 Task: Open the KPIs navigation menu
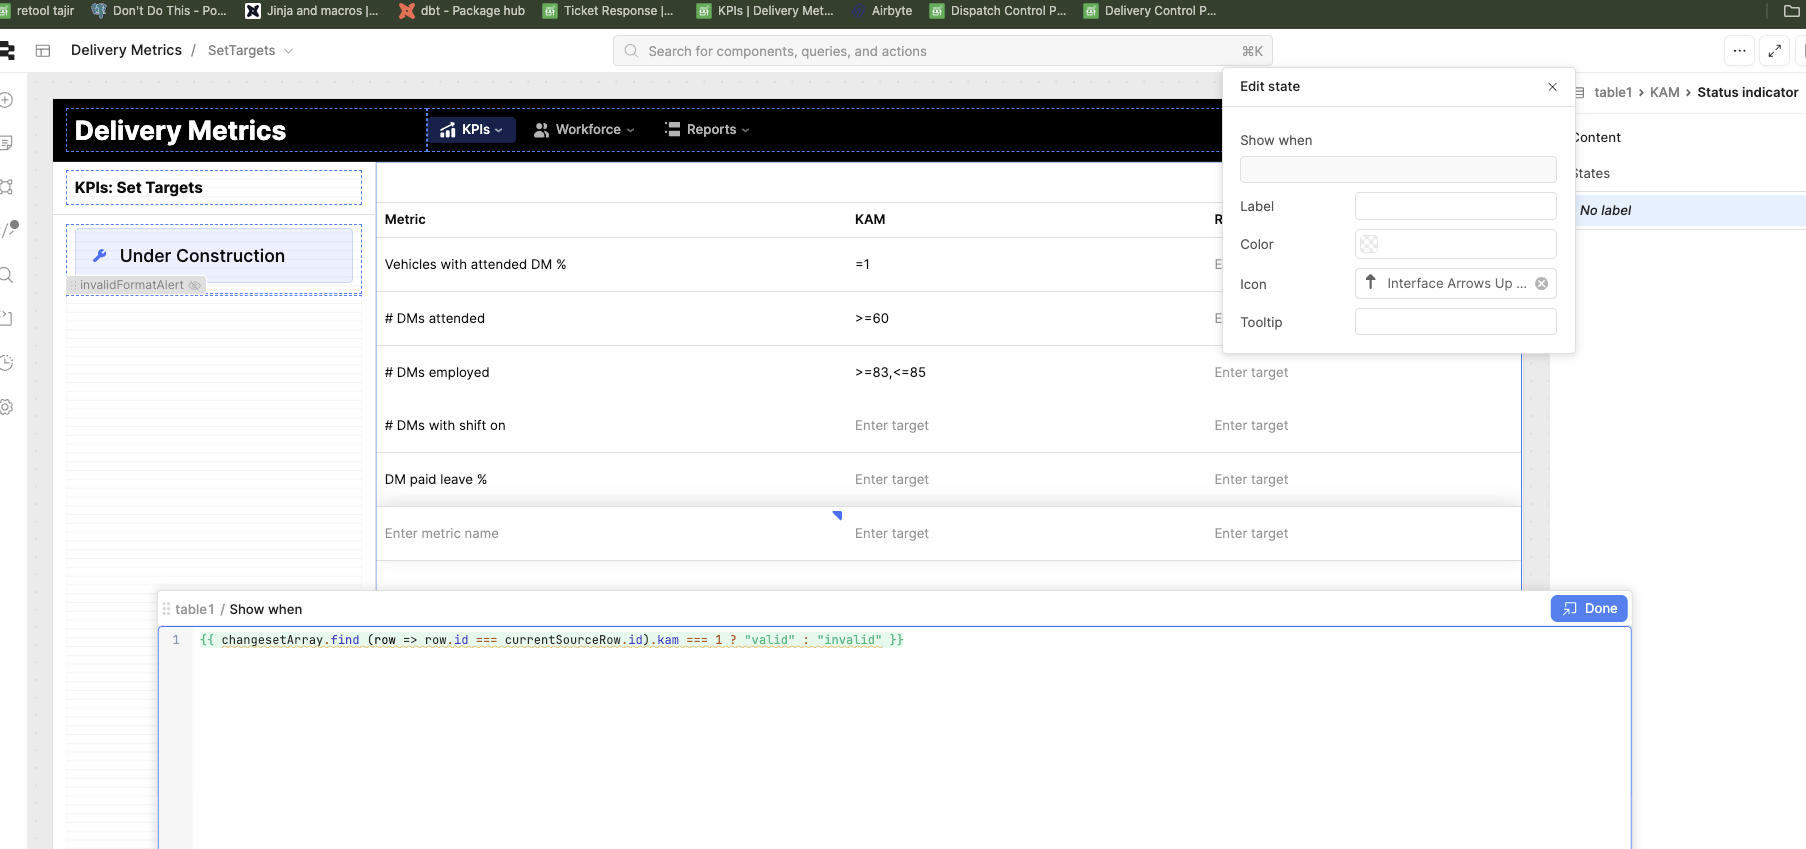click(471, 130)
